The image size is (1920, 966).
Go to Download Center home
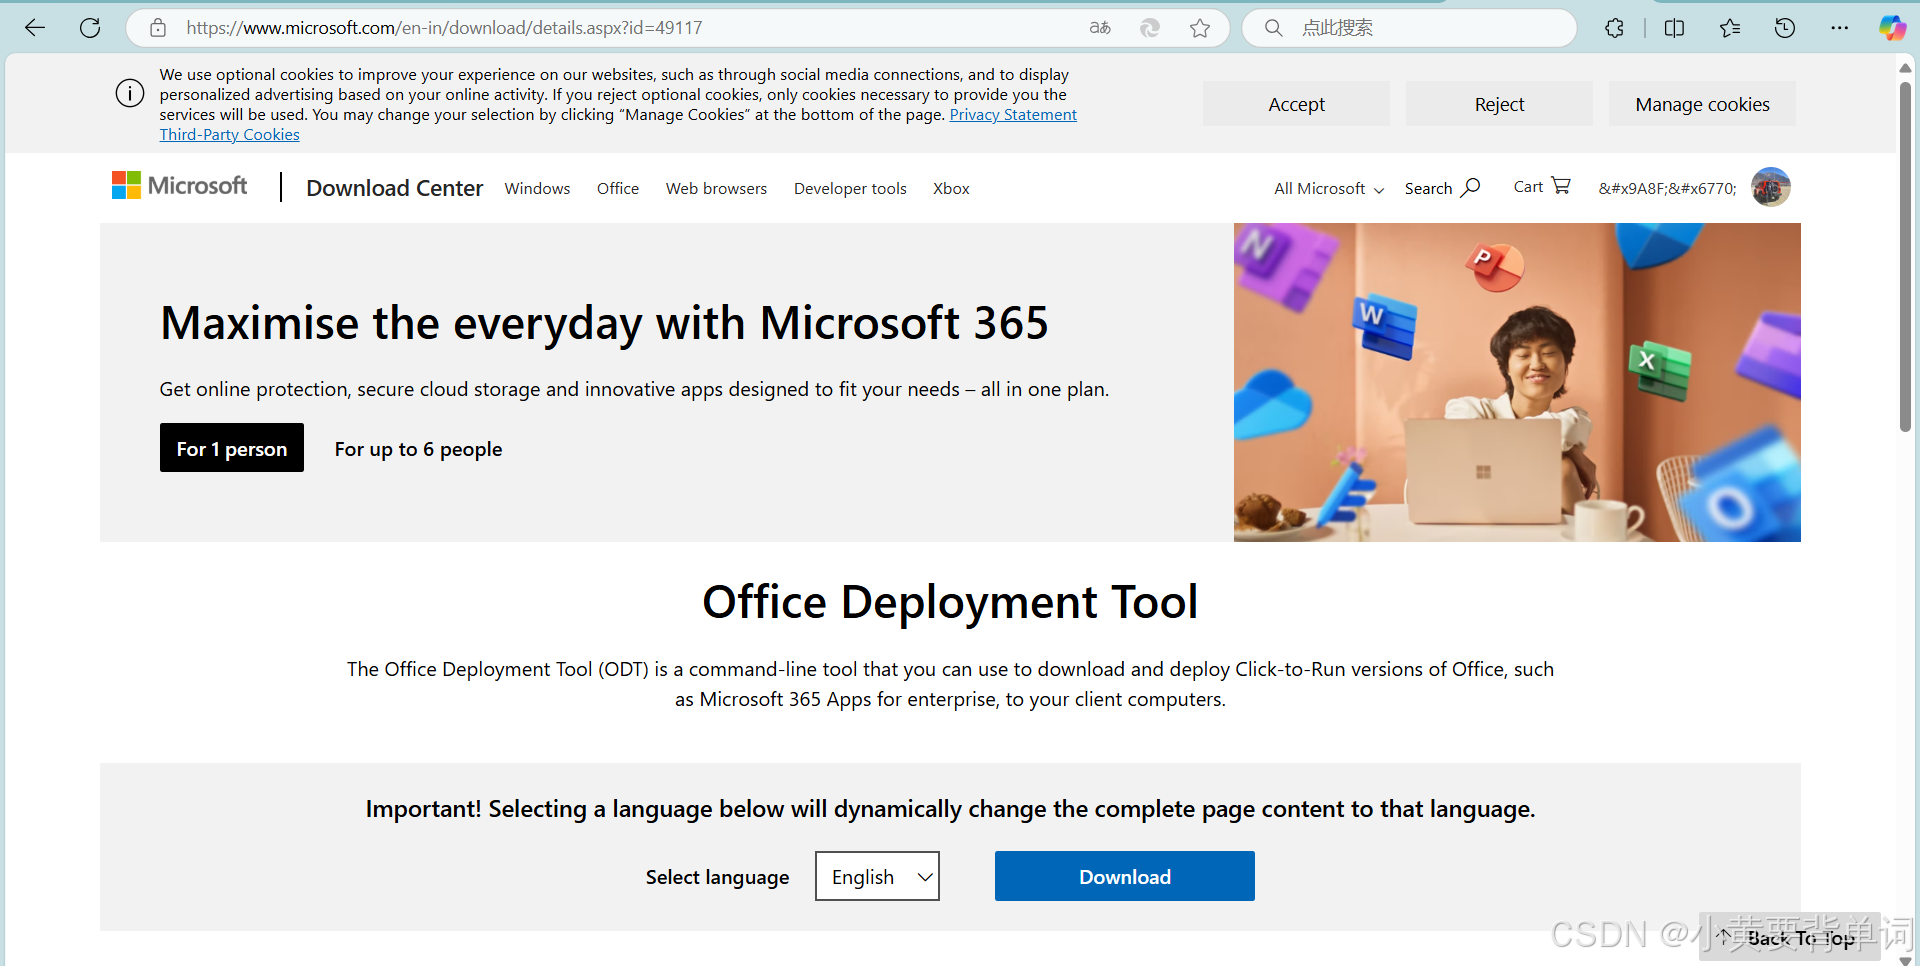pyautogui.click(x=394, y=188)
